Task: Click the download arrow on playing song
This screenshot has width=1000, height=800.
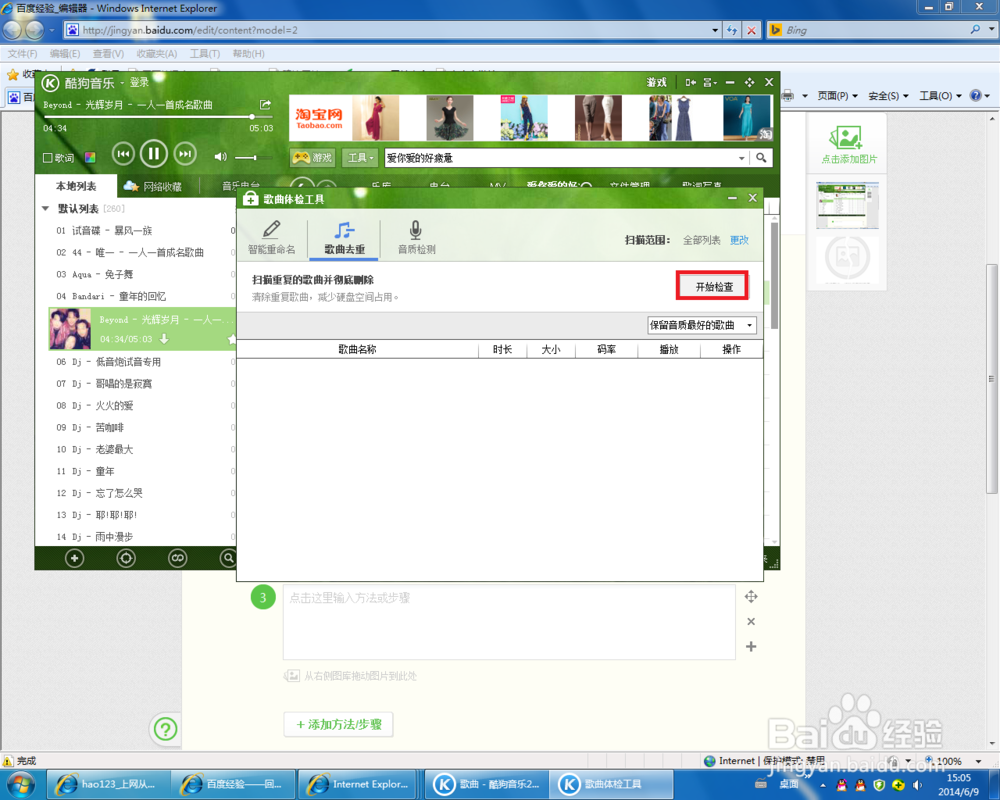Action: click(164, 339)
